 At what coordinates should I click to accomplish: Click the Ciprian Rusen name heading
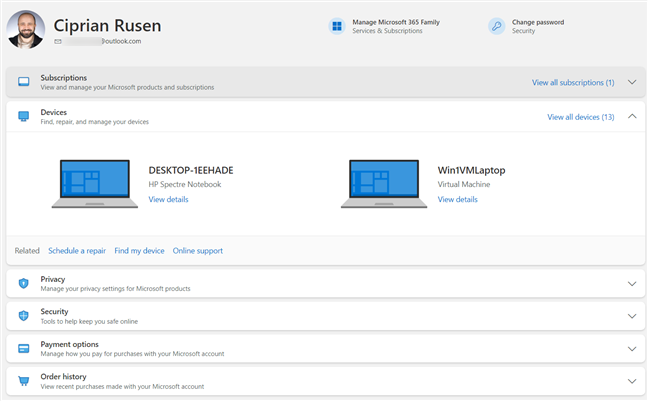pos(107,26)
